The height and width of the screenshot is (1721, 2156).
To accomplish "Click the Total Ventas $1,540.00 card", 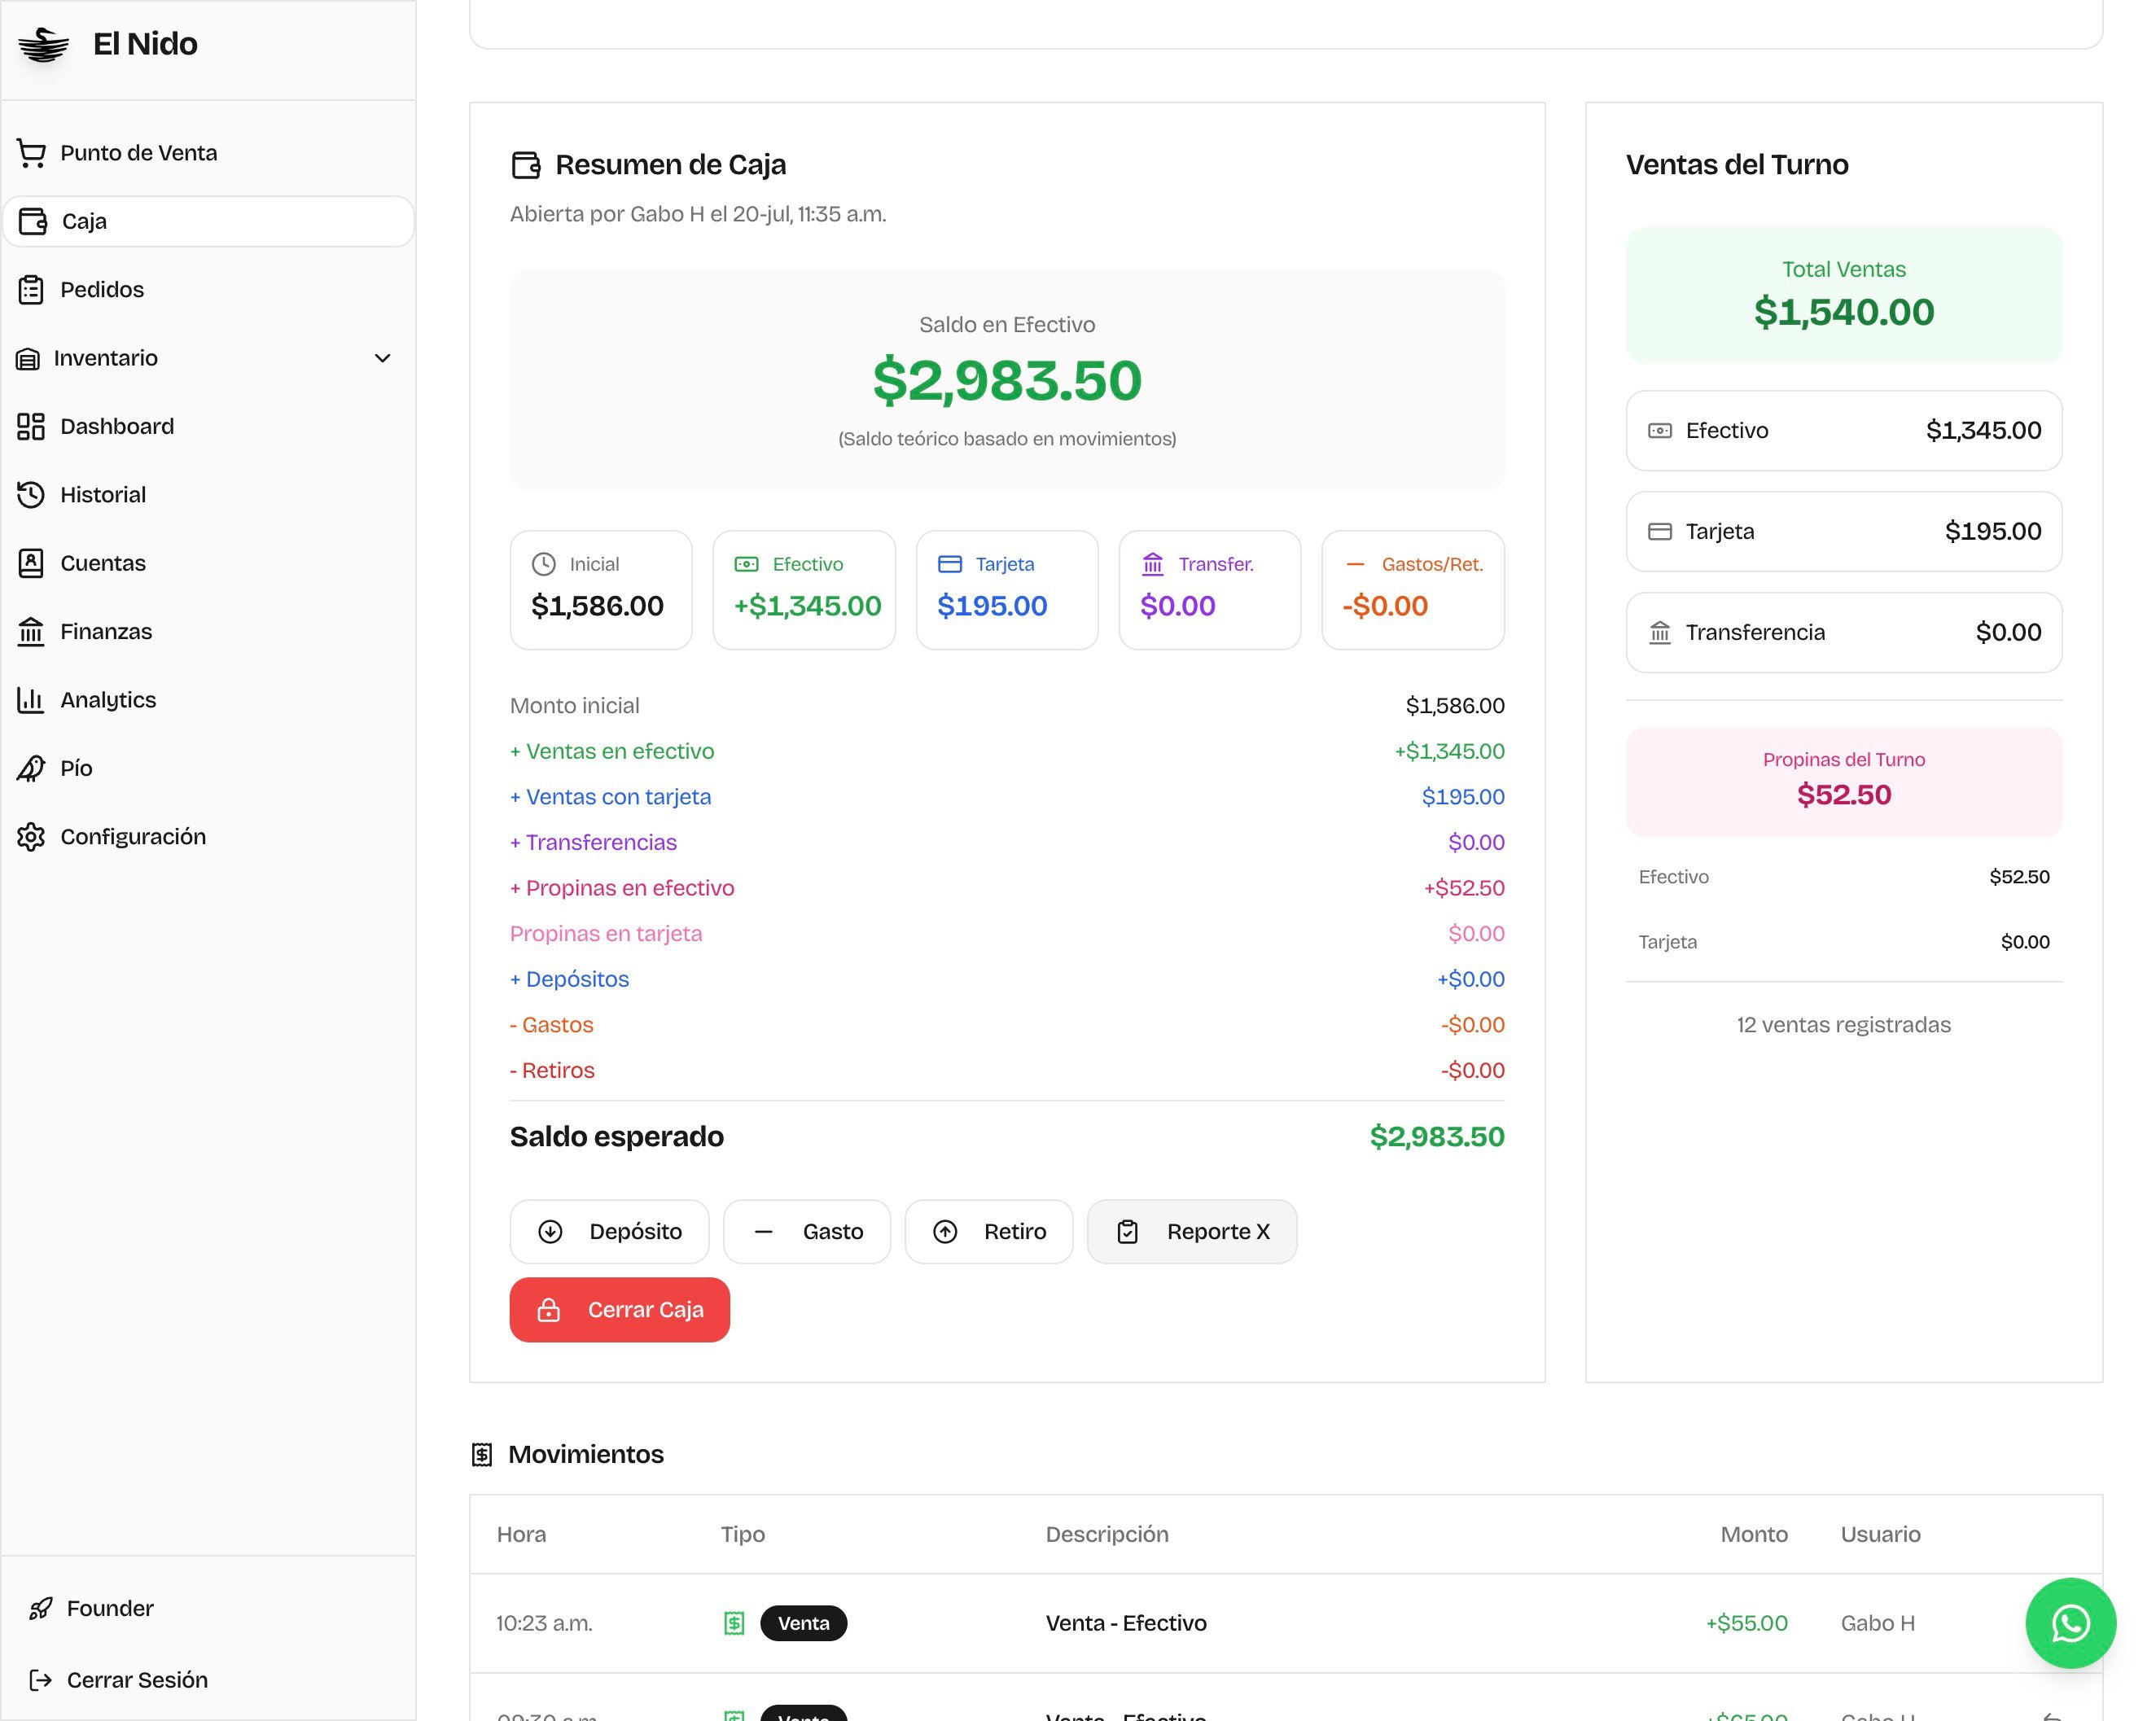I will tap(1844, 295).
